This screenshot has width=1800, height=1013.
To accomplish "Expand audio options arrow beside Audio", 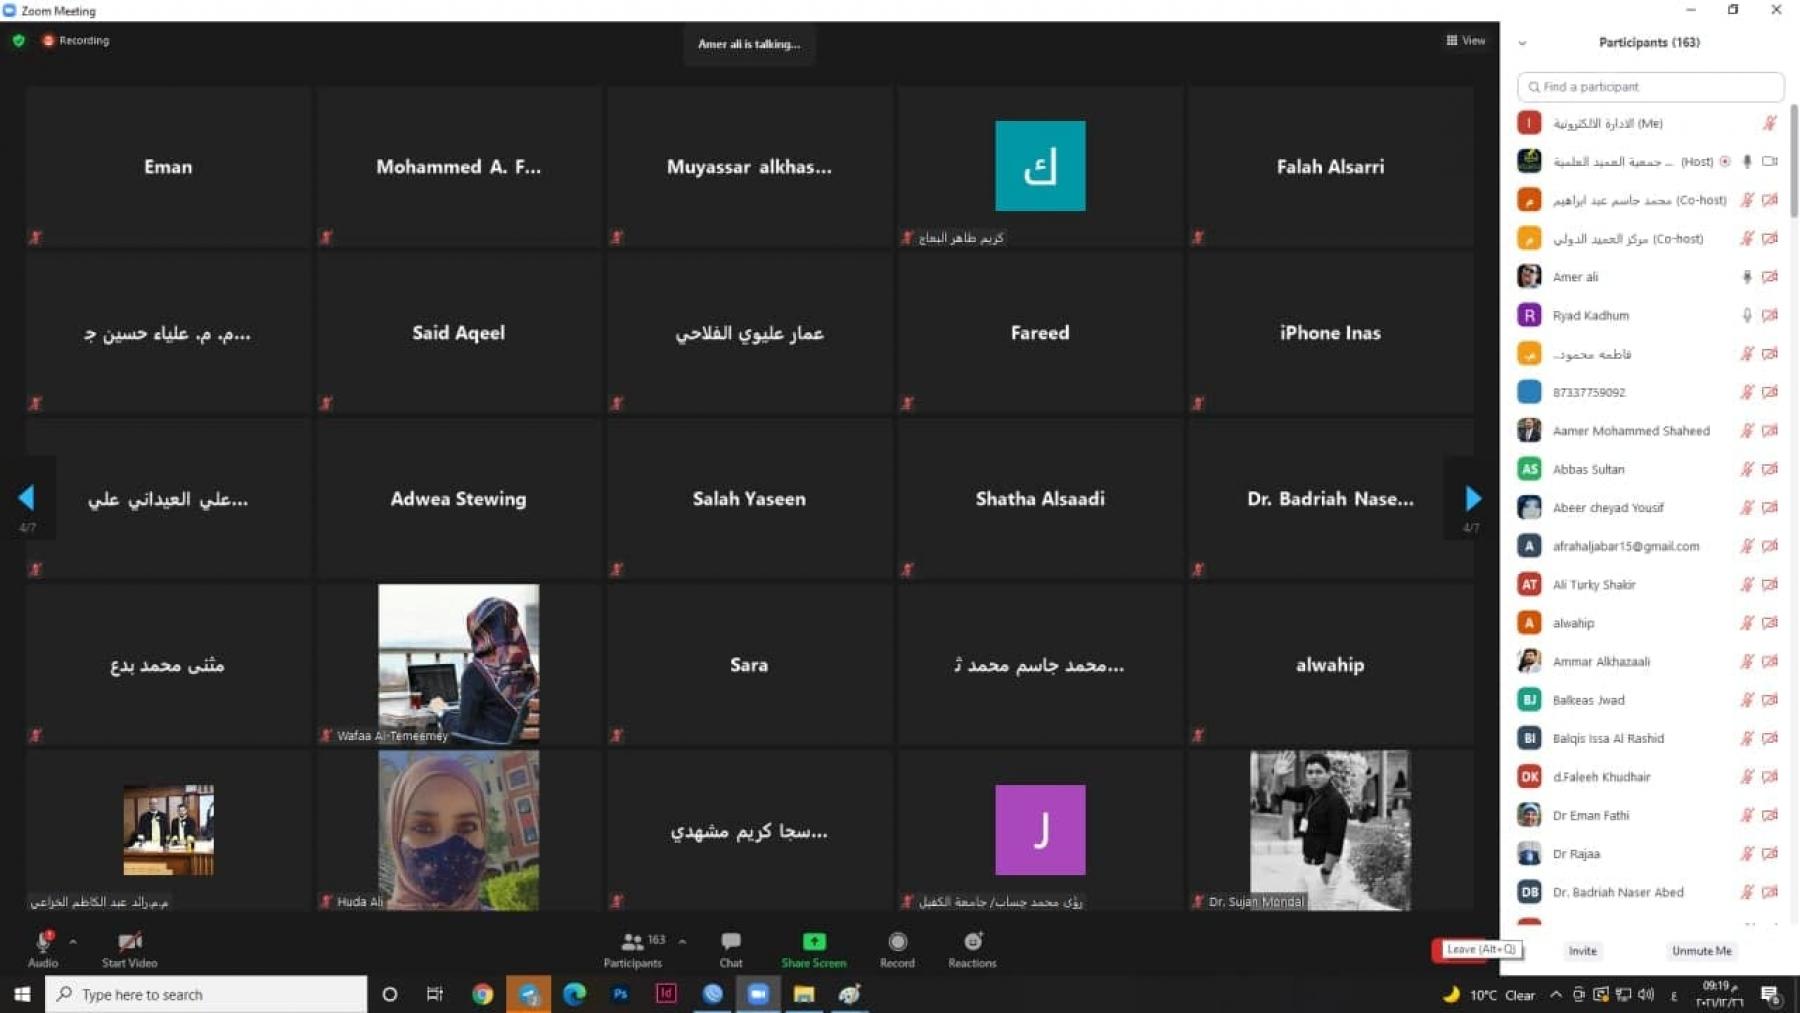I will [73, 941].
